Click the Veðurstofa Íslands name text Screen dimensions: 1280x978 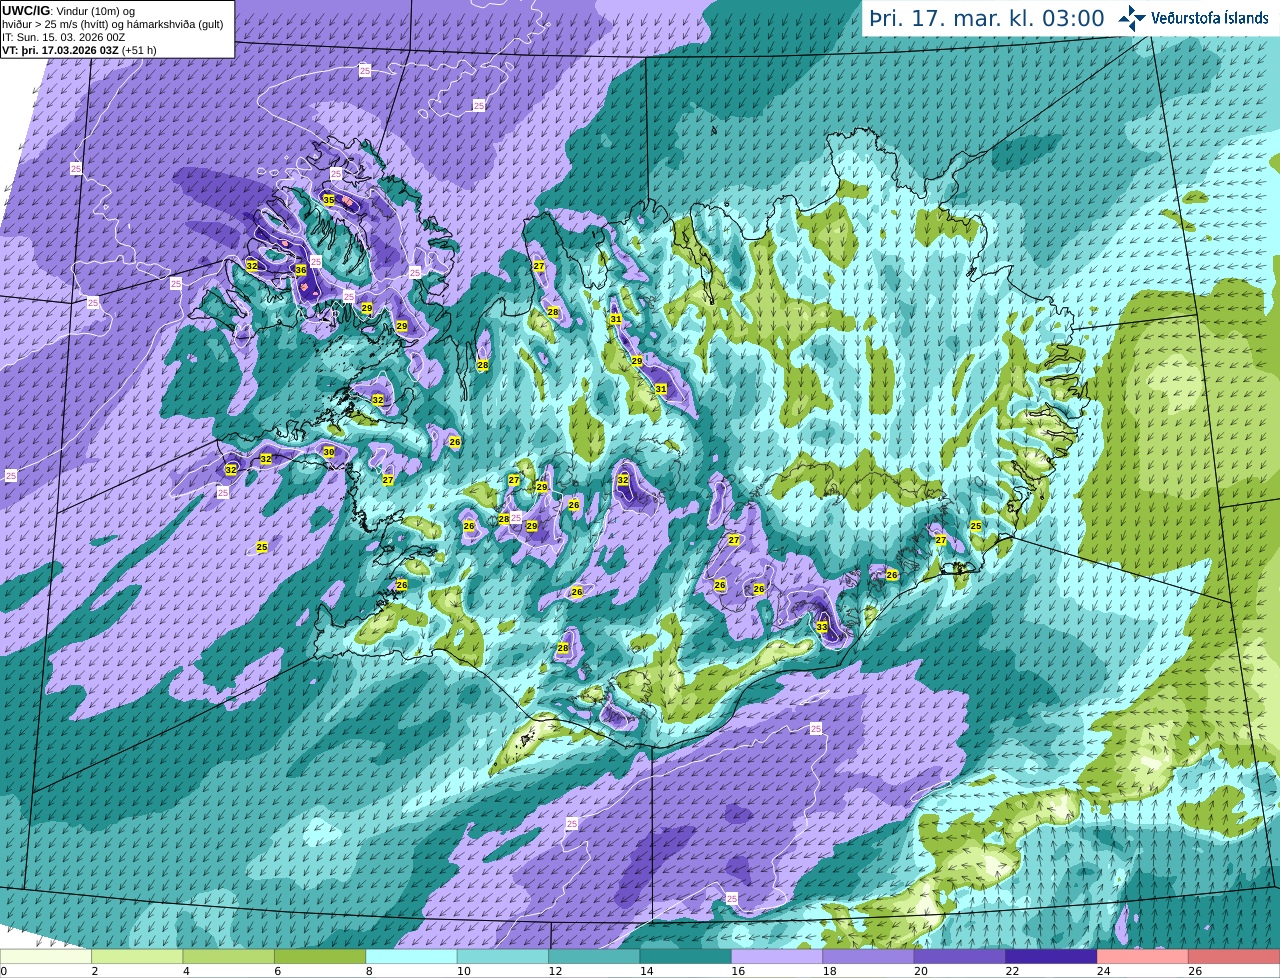click(1209, 18)
